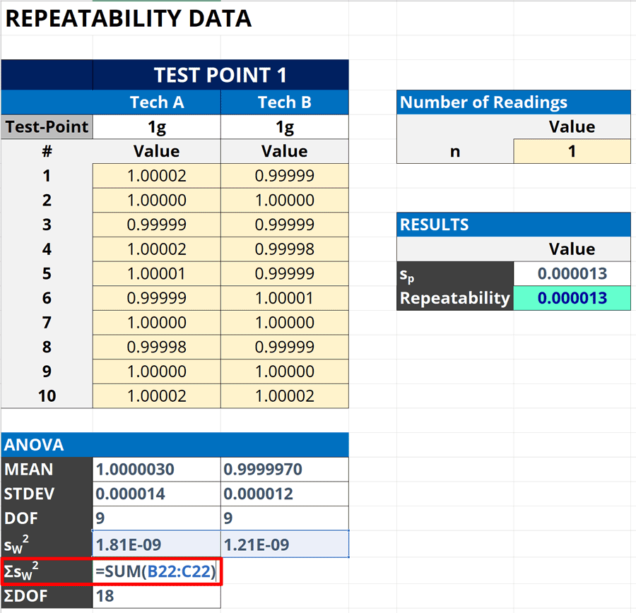Select the Tech B MEAN cell 0.9999970

(x=284, y=469)
